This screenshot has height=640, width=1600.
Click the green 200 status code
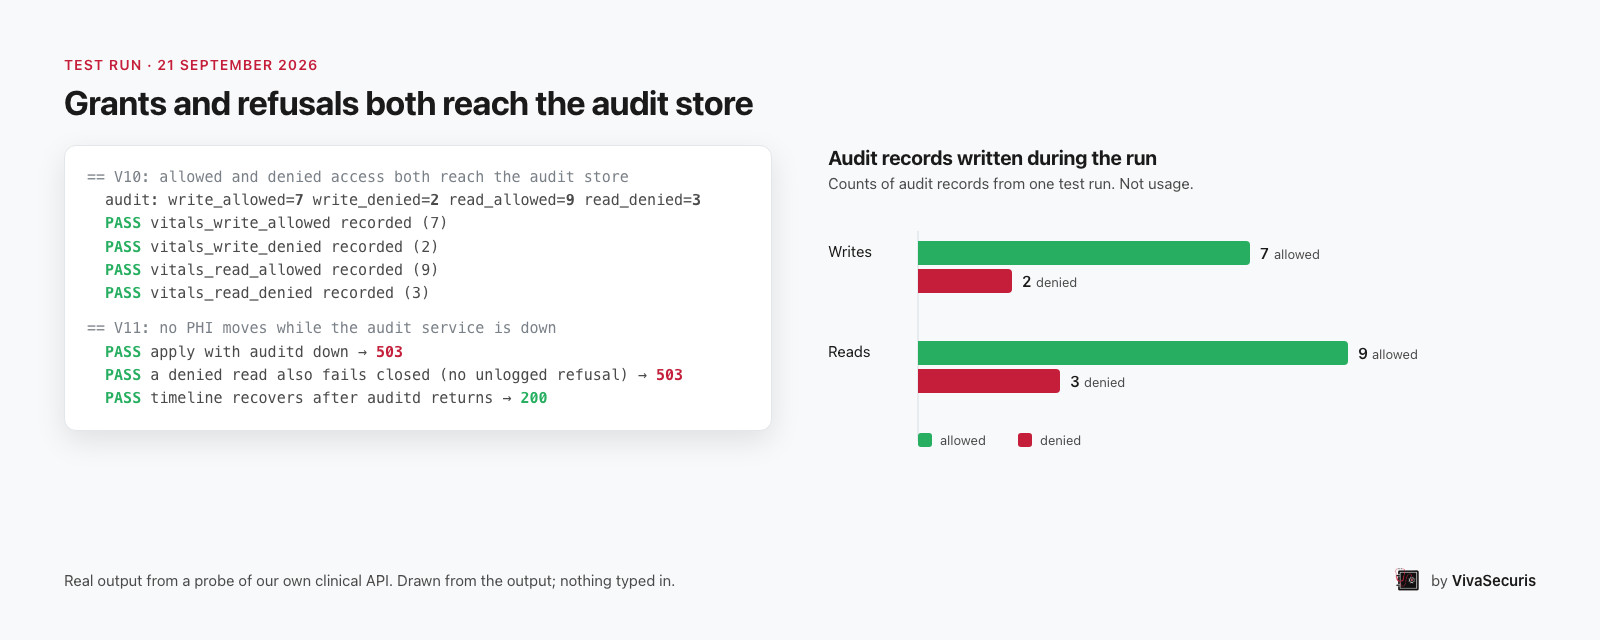(x=534, y=398)
